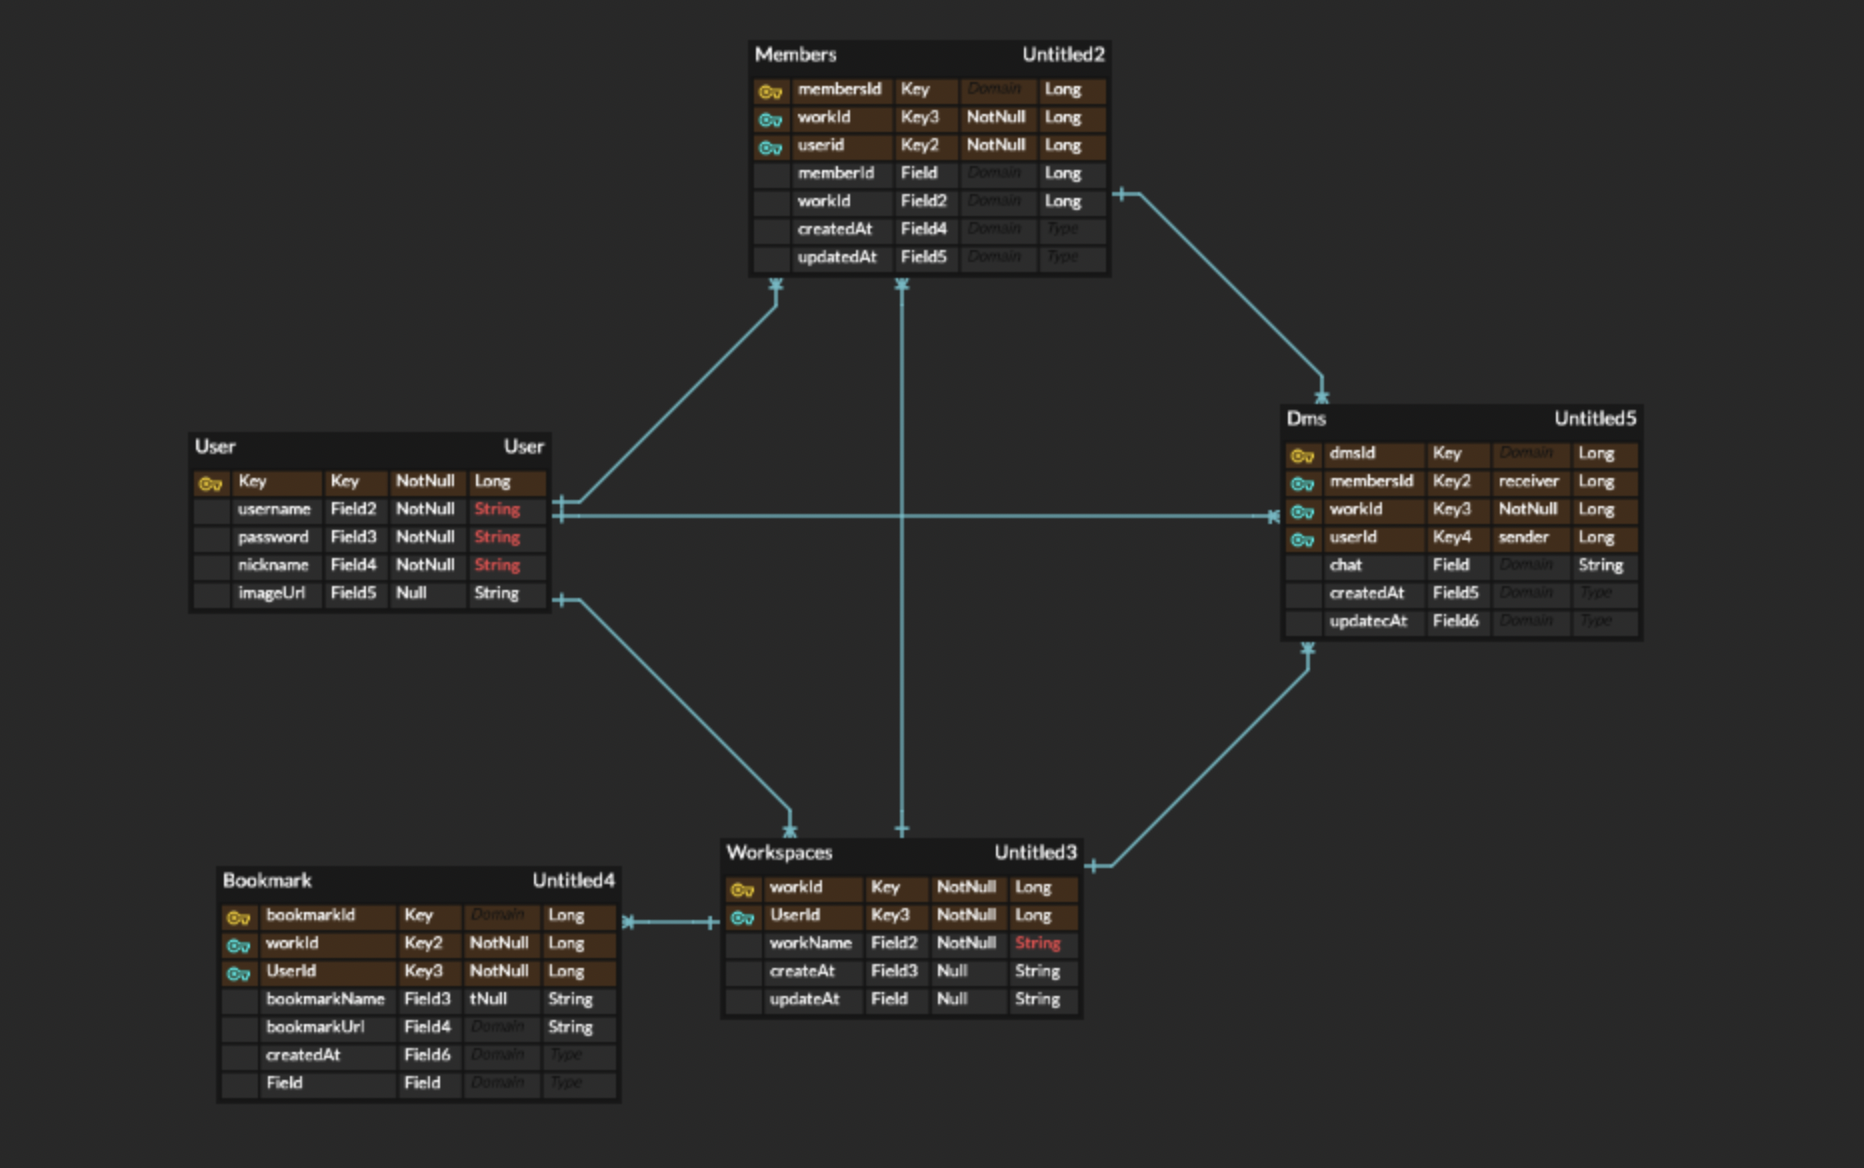
Task: Click the foreign key icon next to workId in Members
Action: pyautogui.click(x=769, y=118)
